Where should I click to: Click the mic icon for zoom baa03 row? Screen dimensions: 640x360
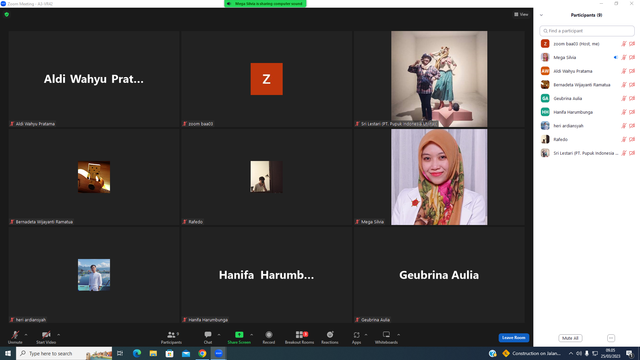coord(624,44)
